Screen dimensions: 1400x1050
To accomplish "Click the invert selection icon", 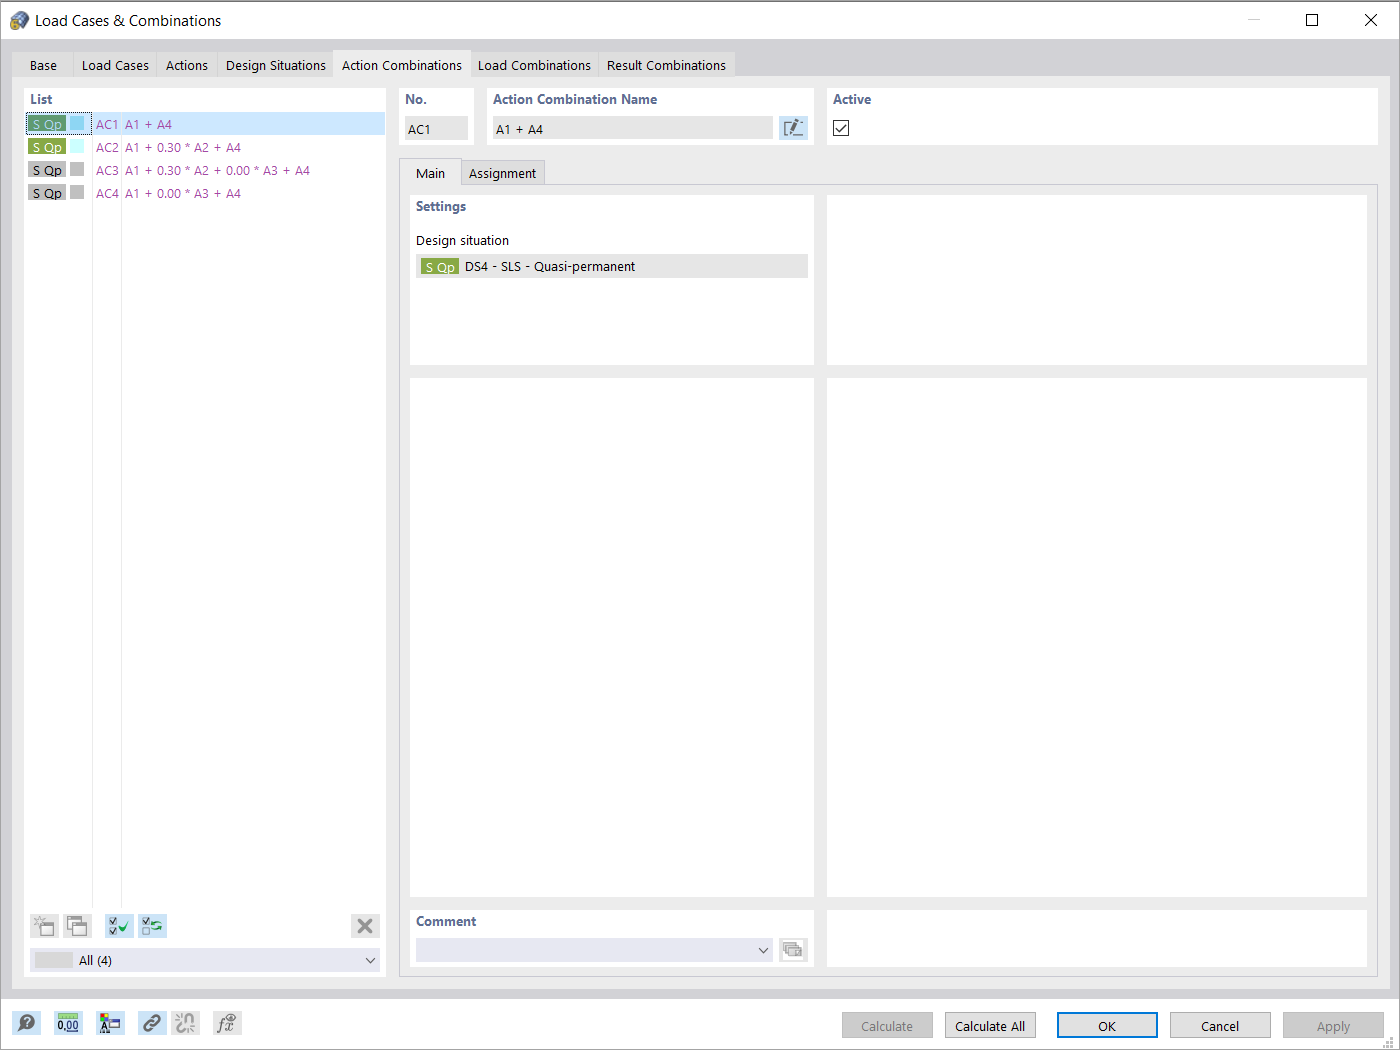I will (152, 926).
